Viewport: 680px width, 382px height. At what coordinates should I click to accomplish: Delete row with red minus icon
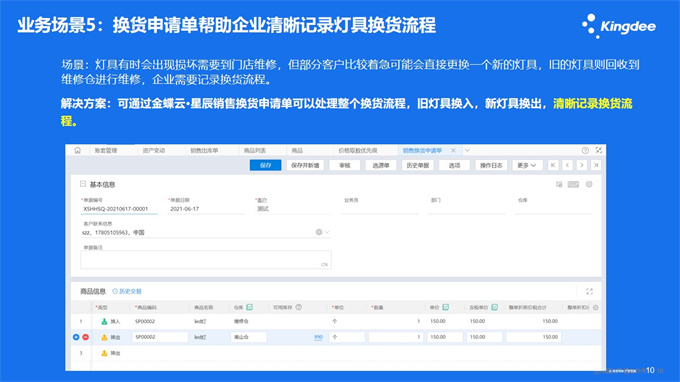[85, 337]
